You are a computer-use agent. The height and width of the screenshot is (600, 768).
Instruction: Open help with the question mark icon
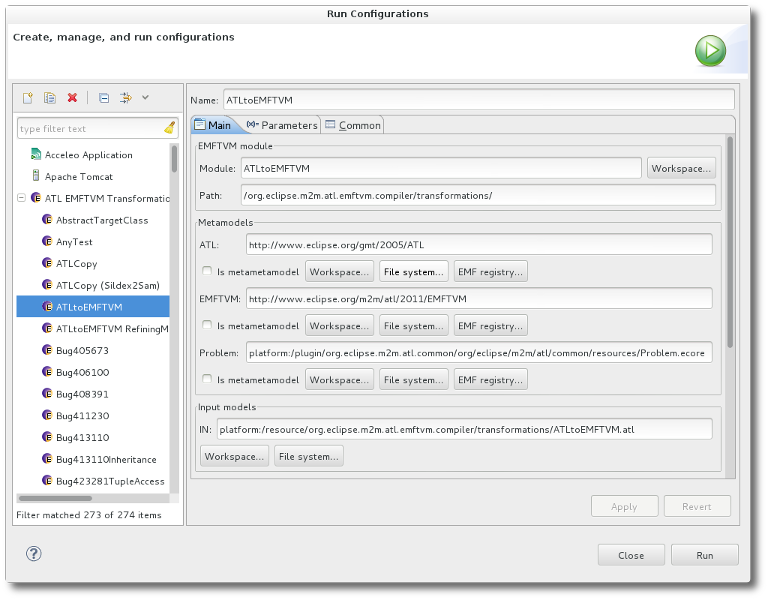[x=34, y=554]
